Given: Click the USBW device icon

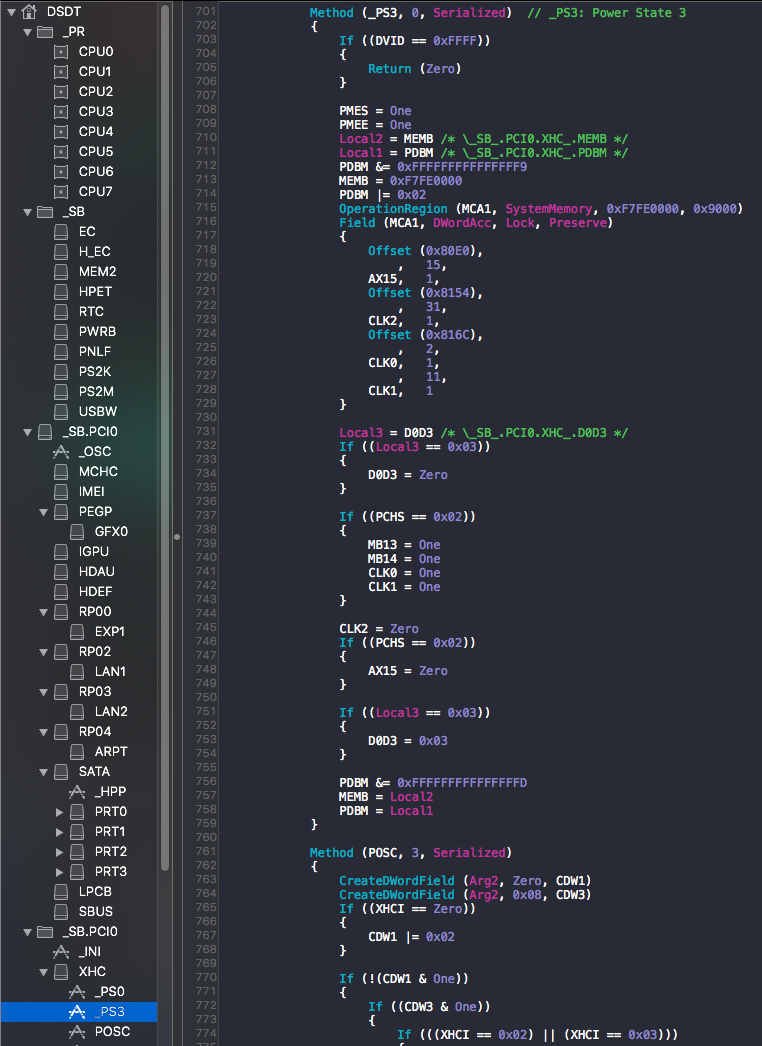Looking at the screenshot, I should tap(61, 412).
